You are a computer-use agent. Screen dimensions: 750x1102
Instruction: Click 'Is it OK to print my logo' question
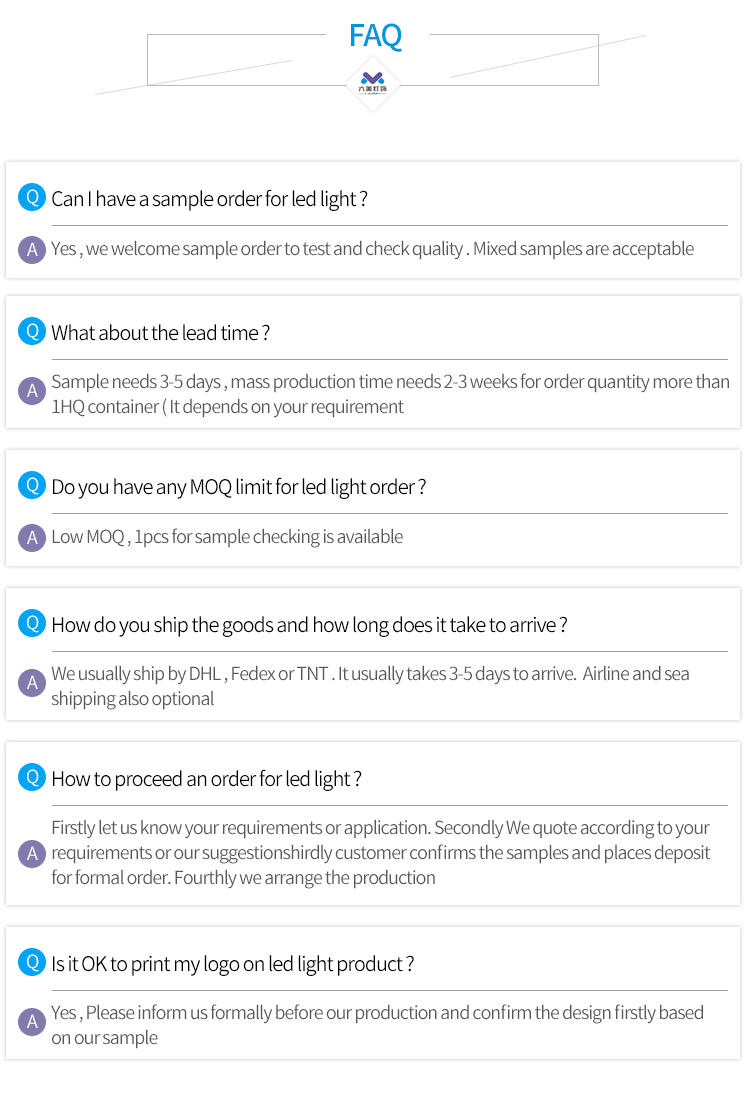(233, 964)
